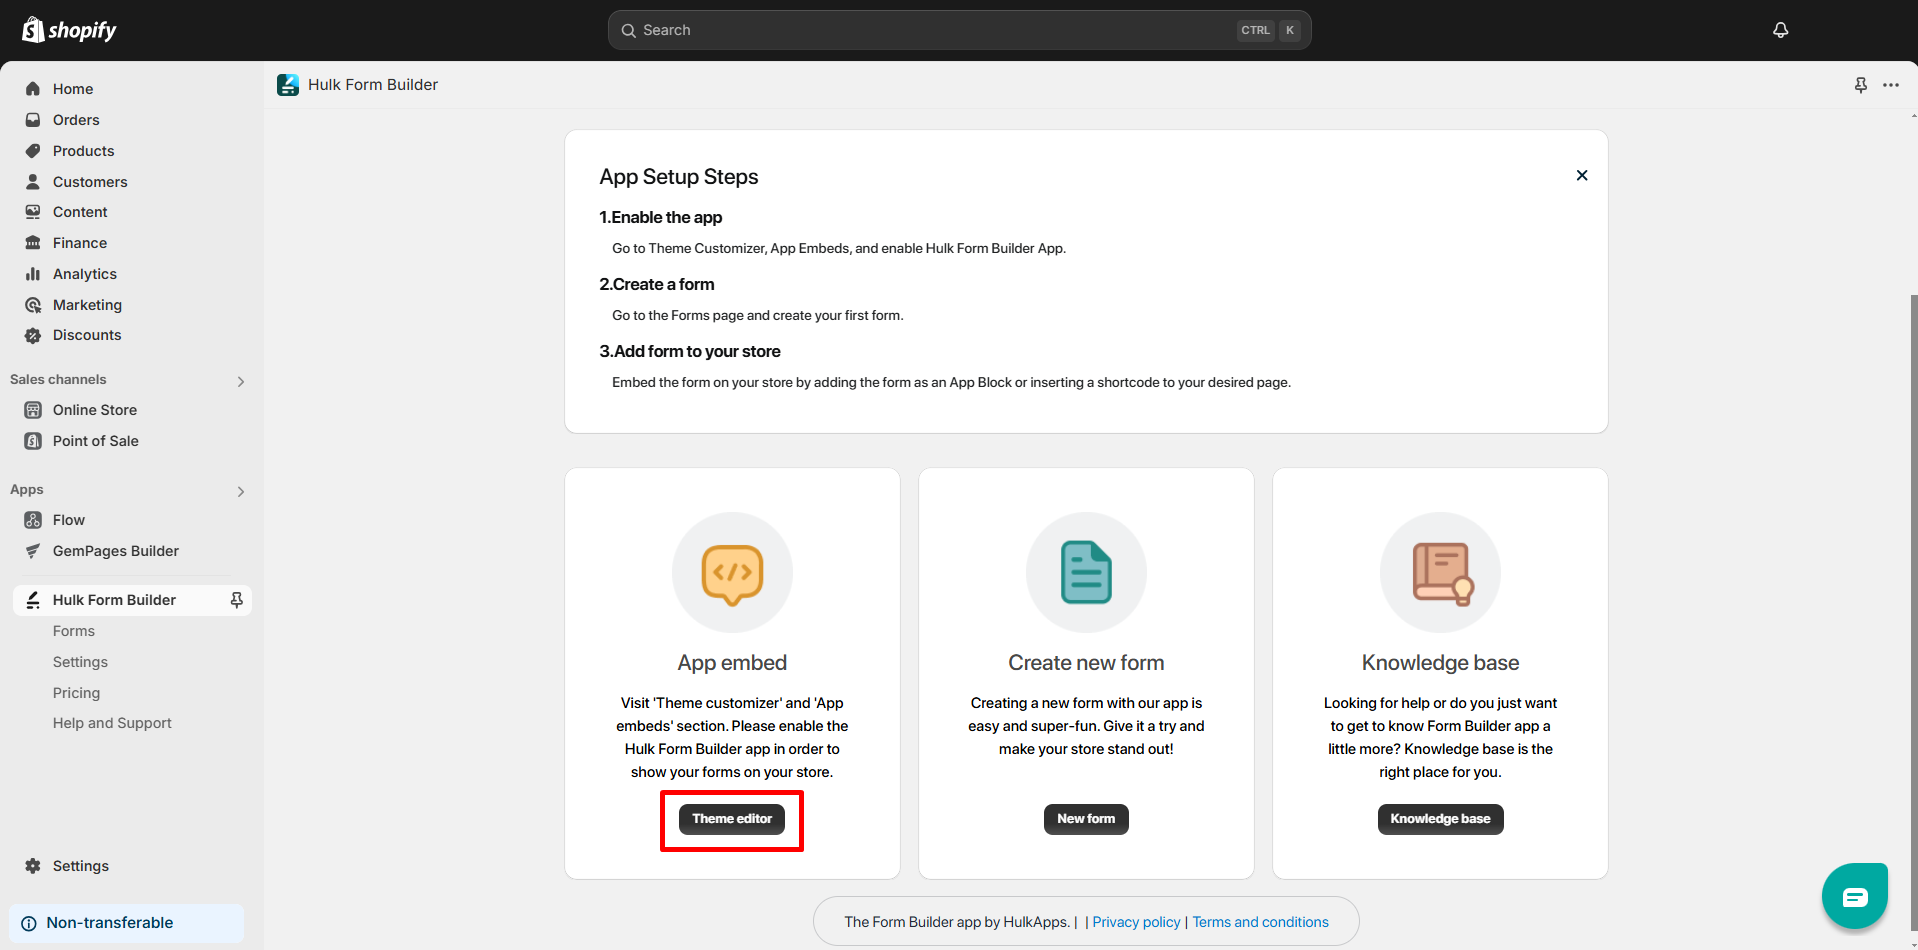Open Forms under Hulk Form Builder
The image size is (1918, 950).
[74, 631]
